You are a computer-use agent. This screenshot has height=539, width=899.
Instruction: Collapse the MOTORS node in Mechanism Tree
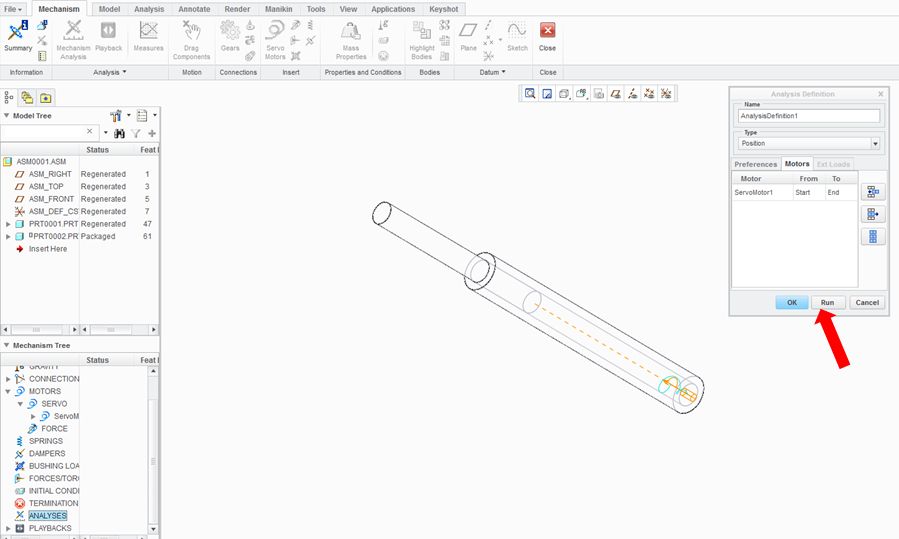click(x=8, y=391)
